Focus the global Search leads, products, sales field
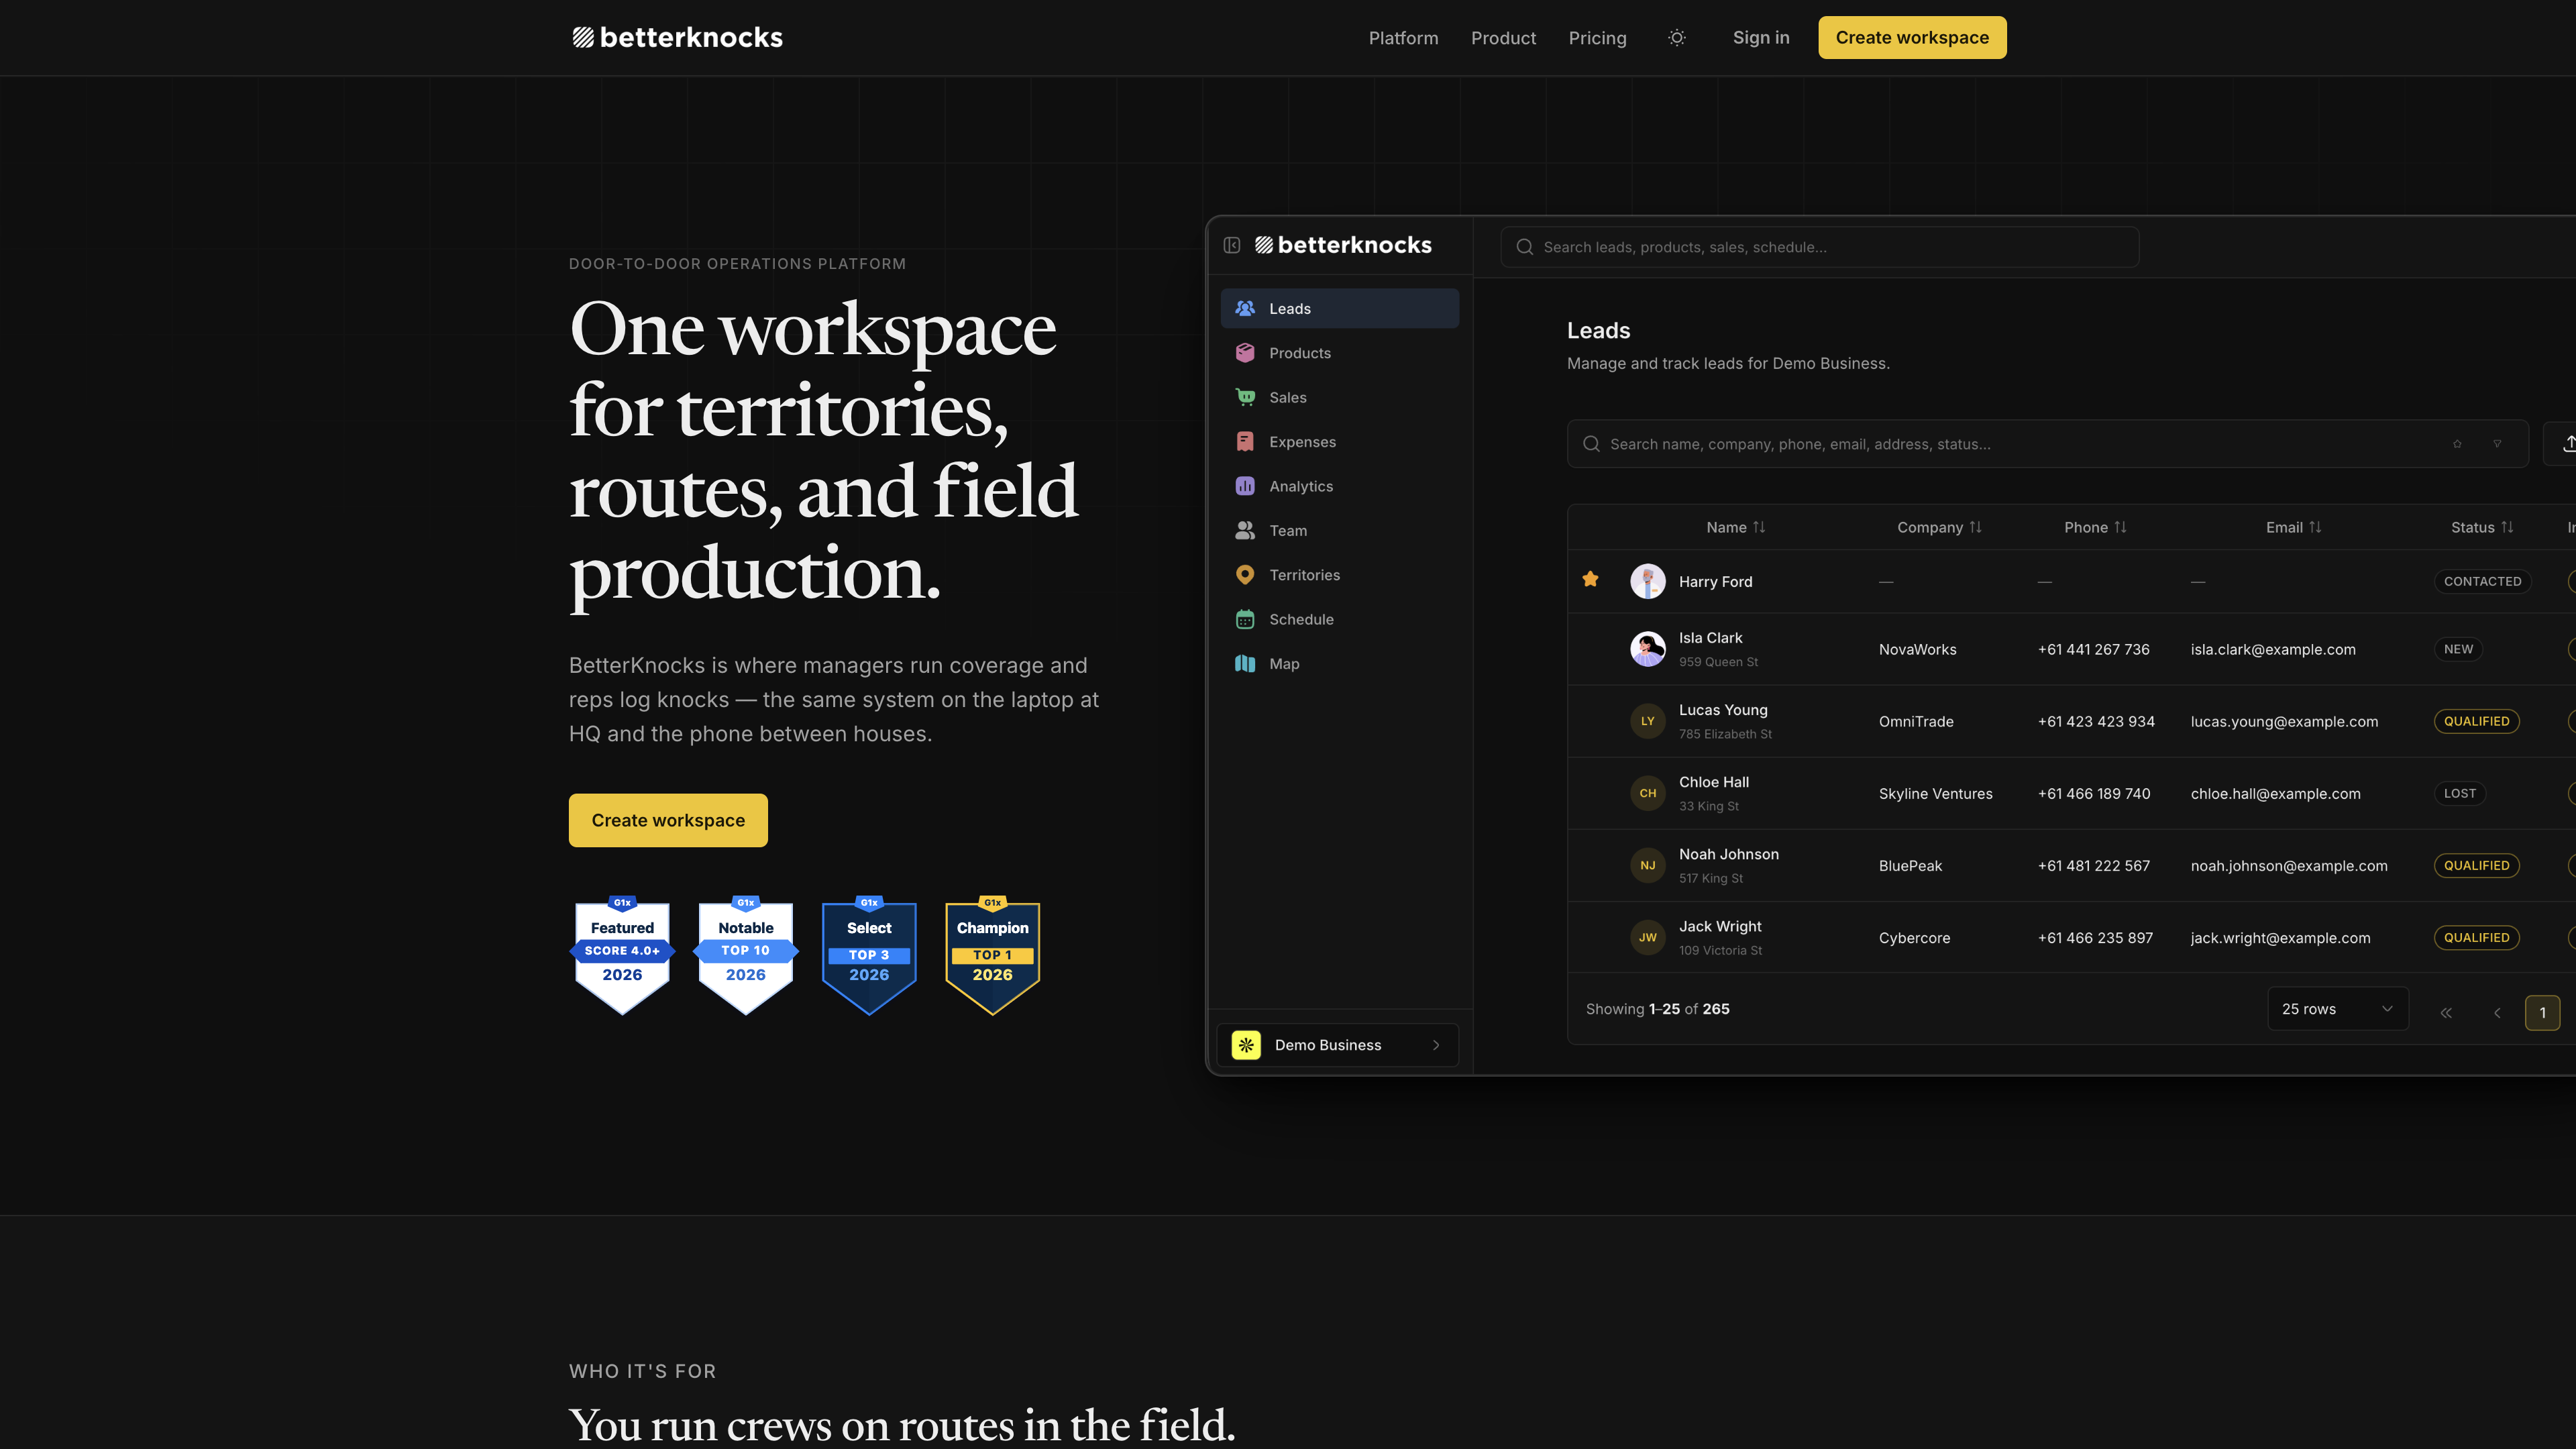The image size is (2576, 1449). 1819,247
